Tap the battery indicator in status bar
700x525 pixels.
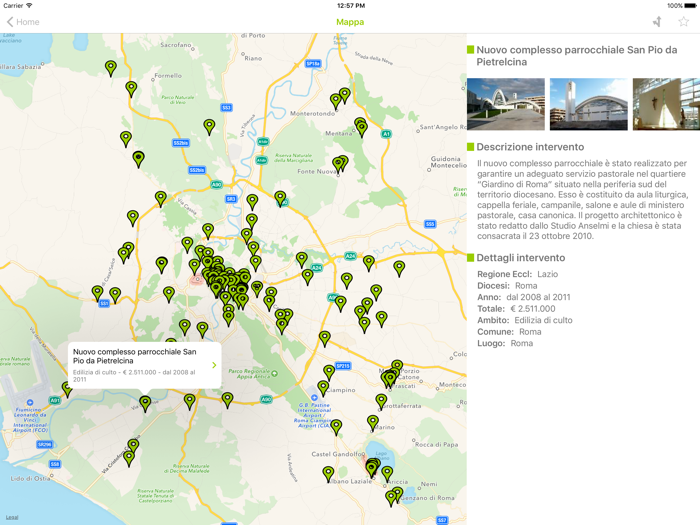coord(687,6)
